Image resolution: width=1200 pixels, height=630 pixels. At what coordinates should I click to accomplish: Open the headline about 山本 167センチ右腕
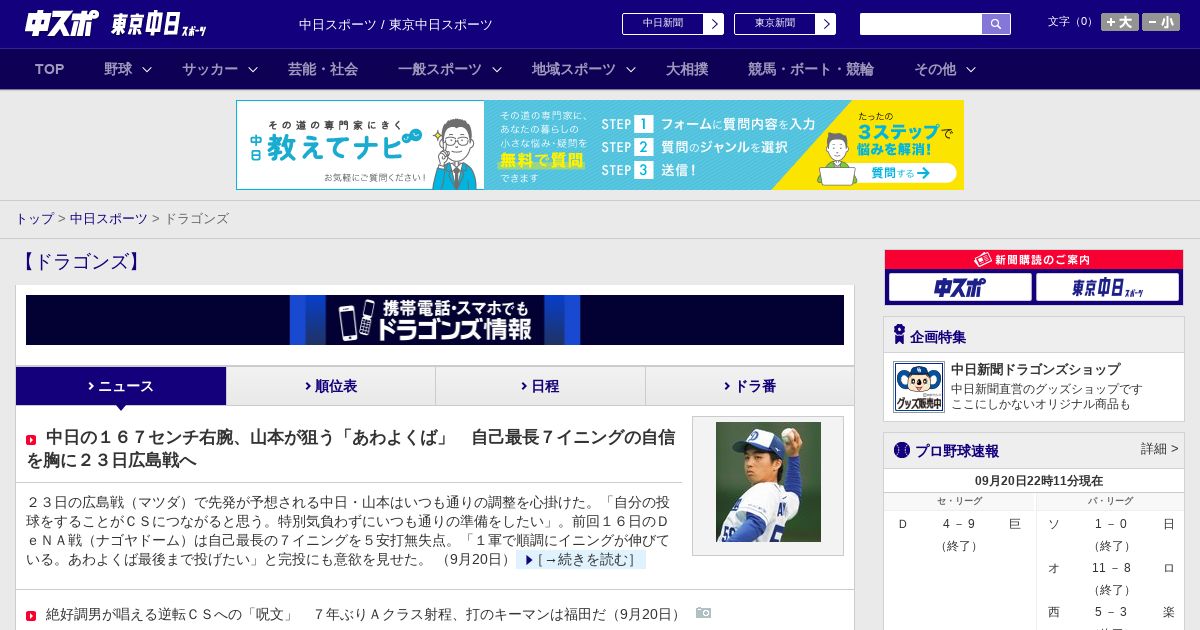[351, 448]
